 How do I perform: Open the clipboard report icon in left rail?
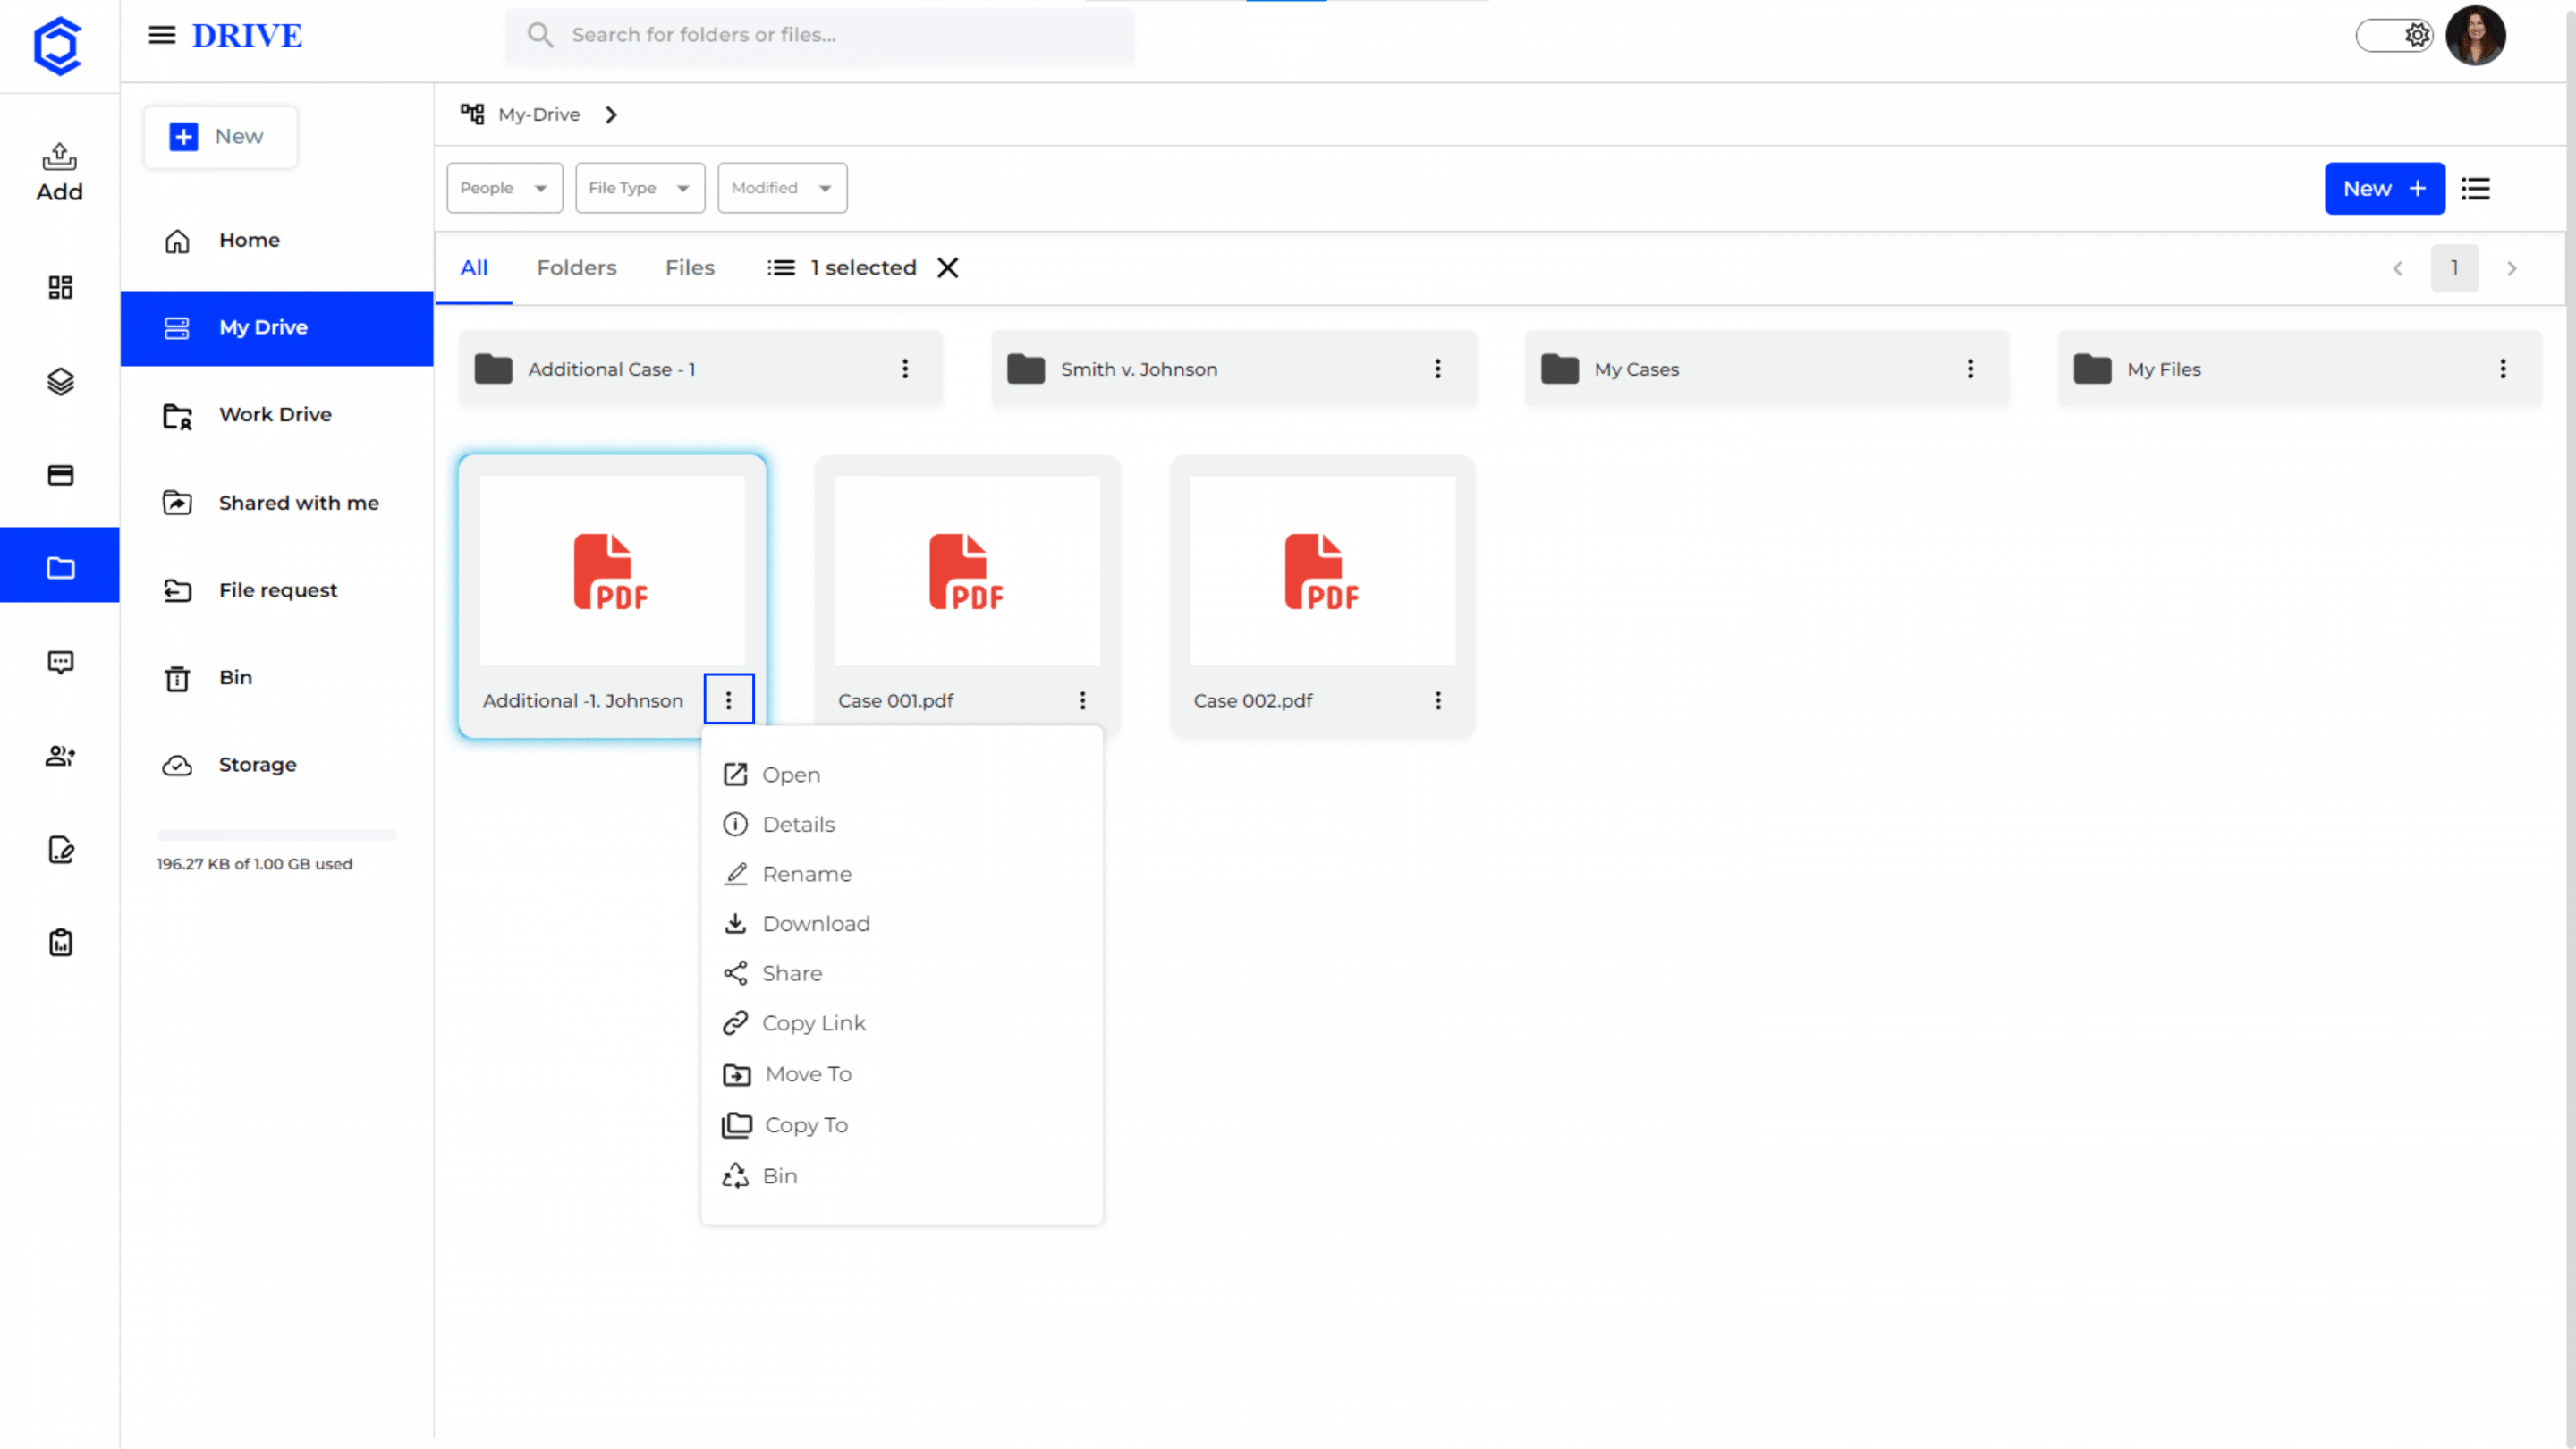point(60,943)
